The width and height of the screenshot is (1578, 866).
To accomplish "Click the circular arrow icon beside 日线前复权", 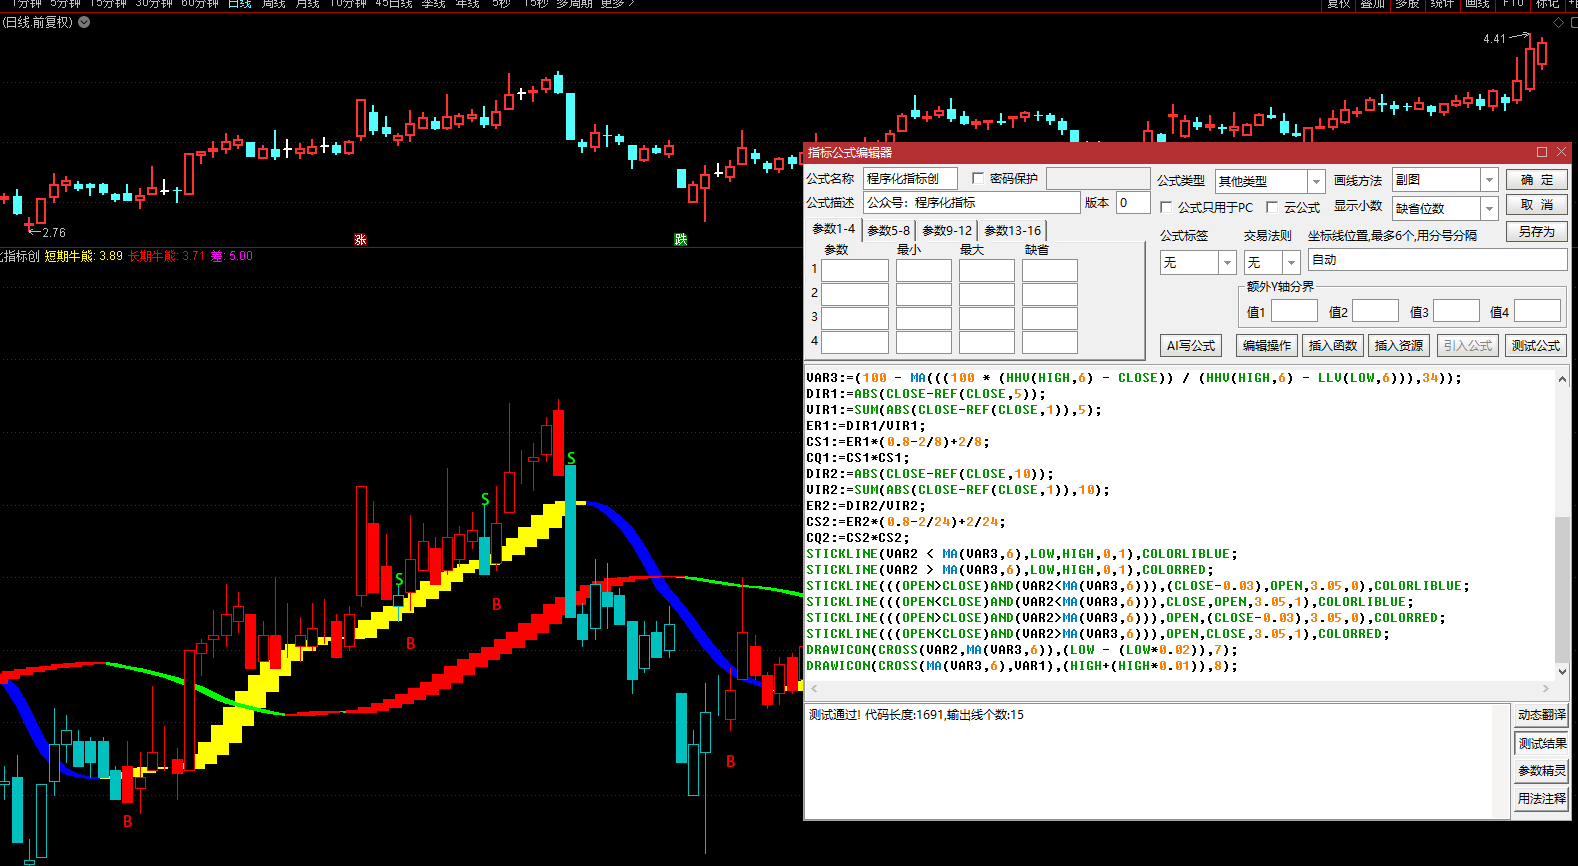I will pos(84,22).
